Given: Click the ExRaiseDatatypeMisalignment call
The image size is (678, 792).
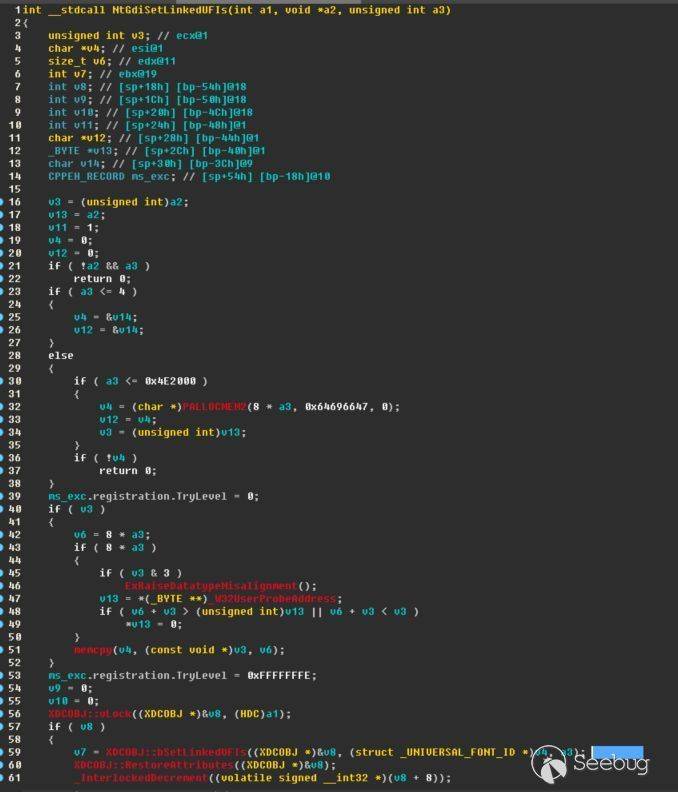Looking at the screenshot, I should pyautogui.click(x=211, y=586).
